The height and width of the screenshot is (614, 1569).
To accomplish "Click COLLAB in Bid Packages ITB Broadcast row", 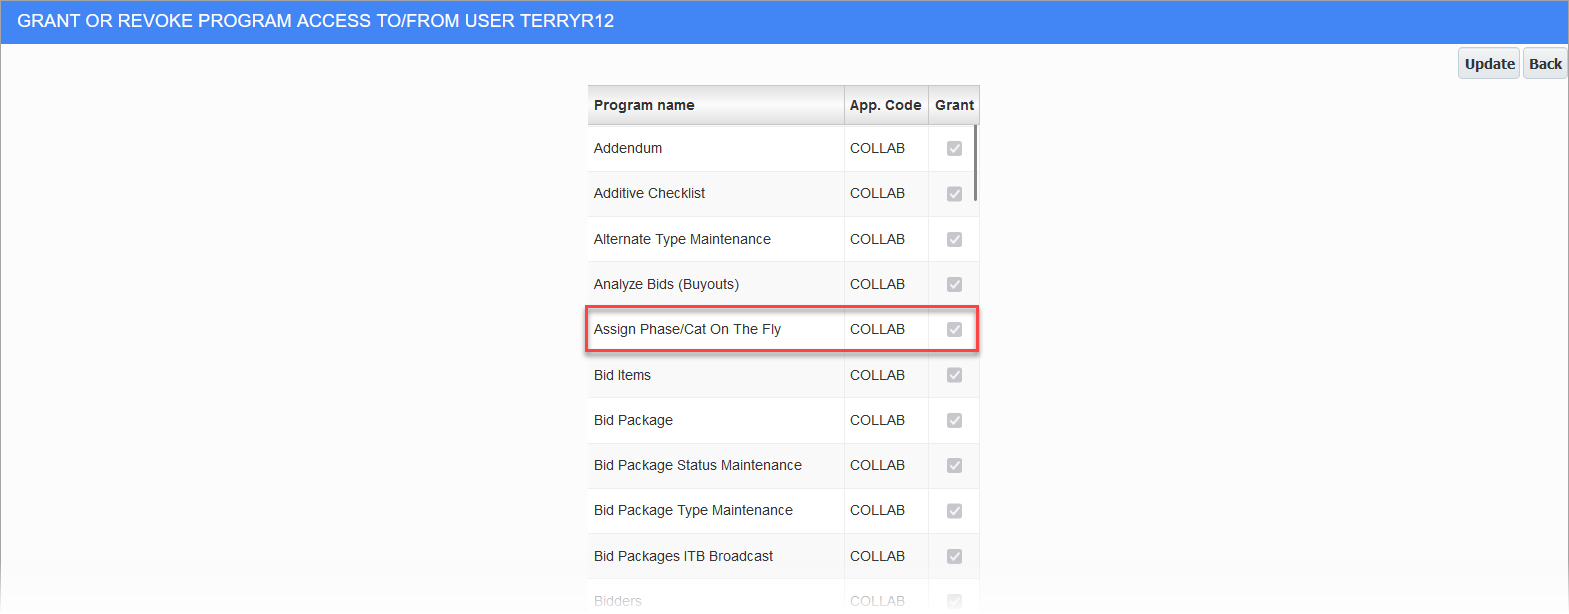I will pos(877,556).
